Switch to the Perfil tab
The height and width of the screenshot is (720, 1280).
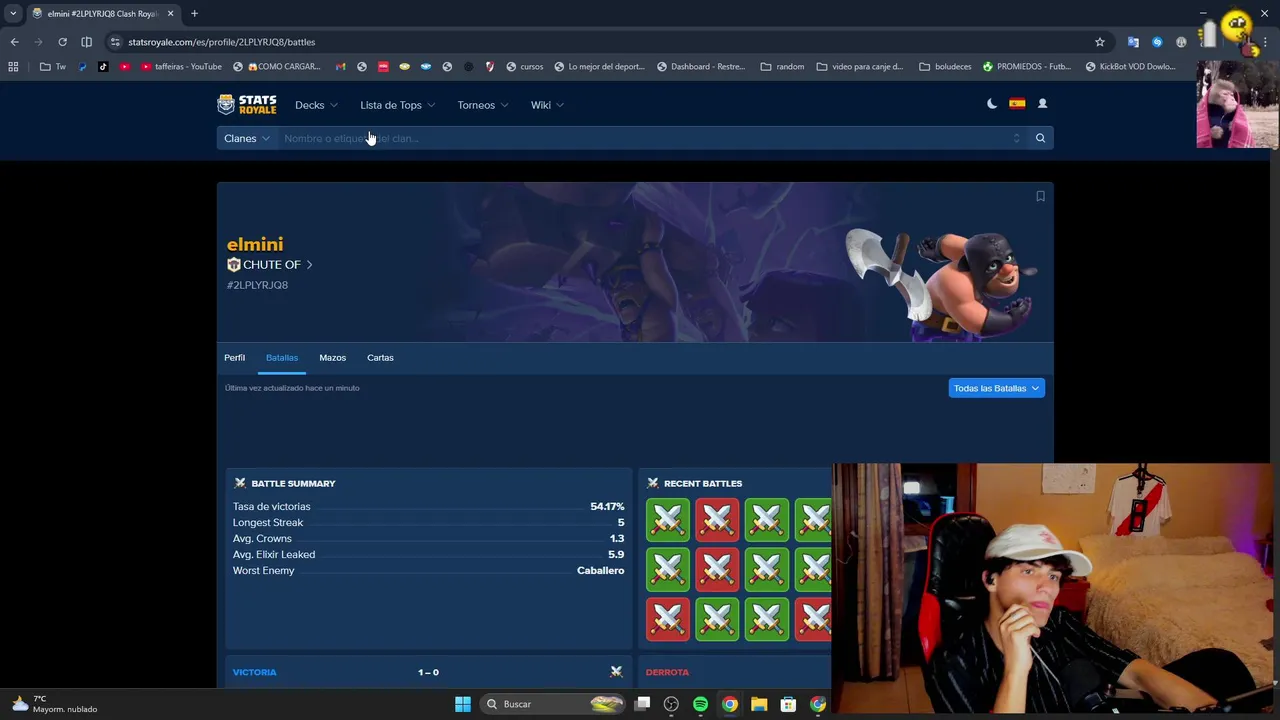[234, 358]
